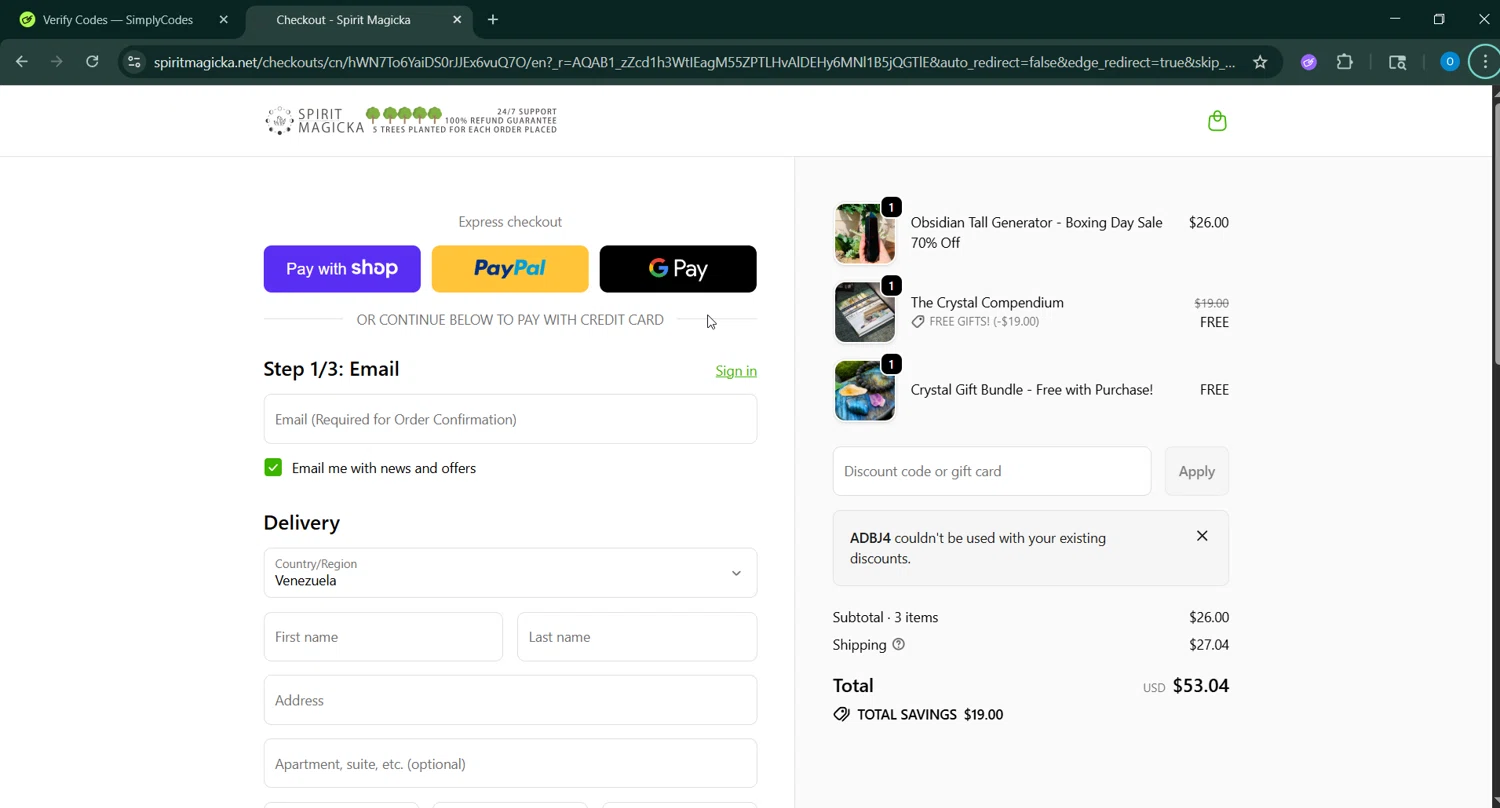
Task: Click the total amount $53.04
Action: coord(1201,686)
